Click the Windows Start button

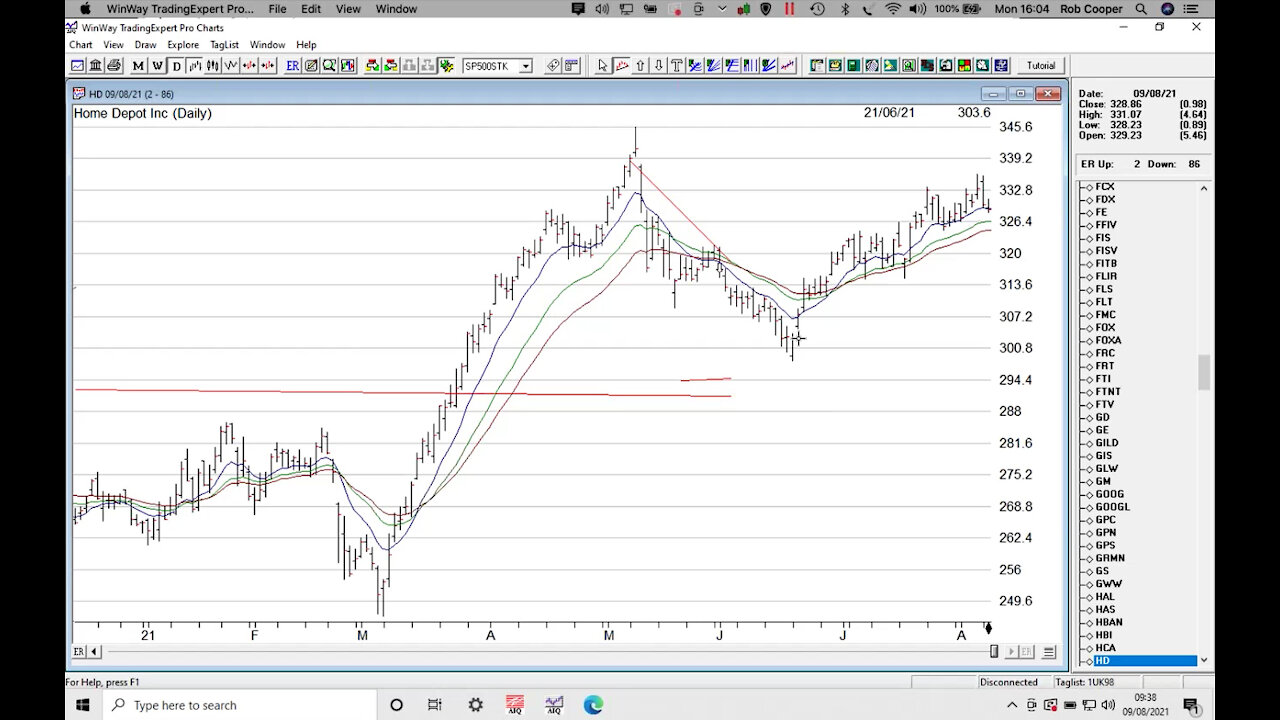(x=85, y=705)
